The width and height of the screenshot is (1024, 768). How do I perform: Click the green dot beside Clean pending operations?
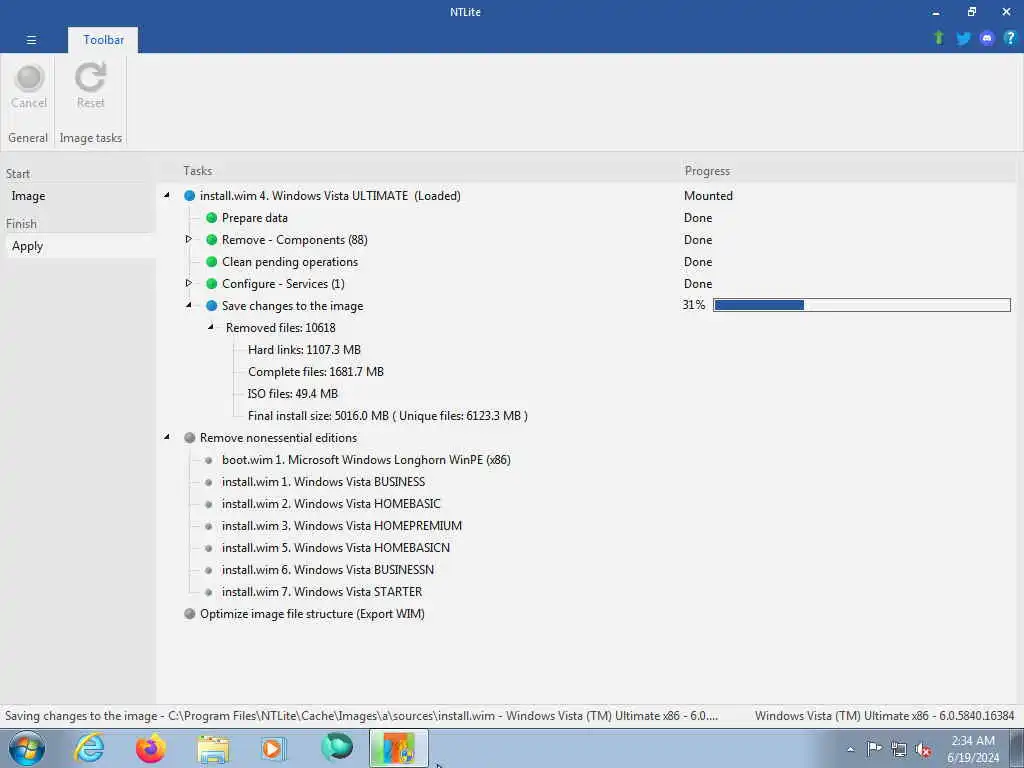pyautogui.click(x=212, y=262)
